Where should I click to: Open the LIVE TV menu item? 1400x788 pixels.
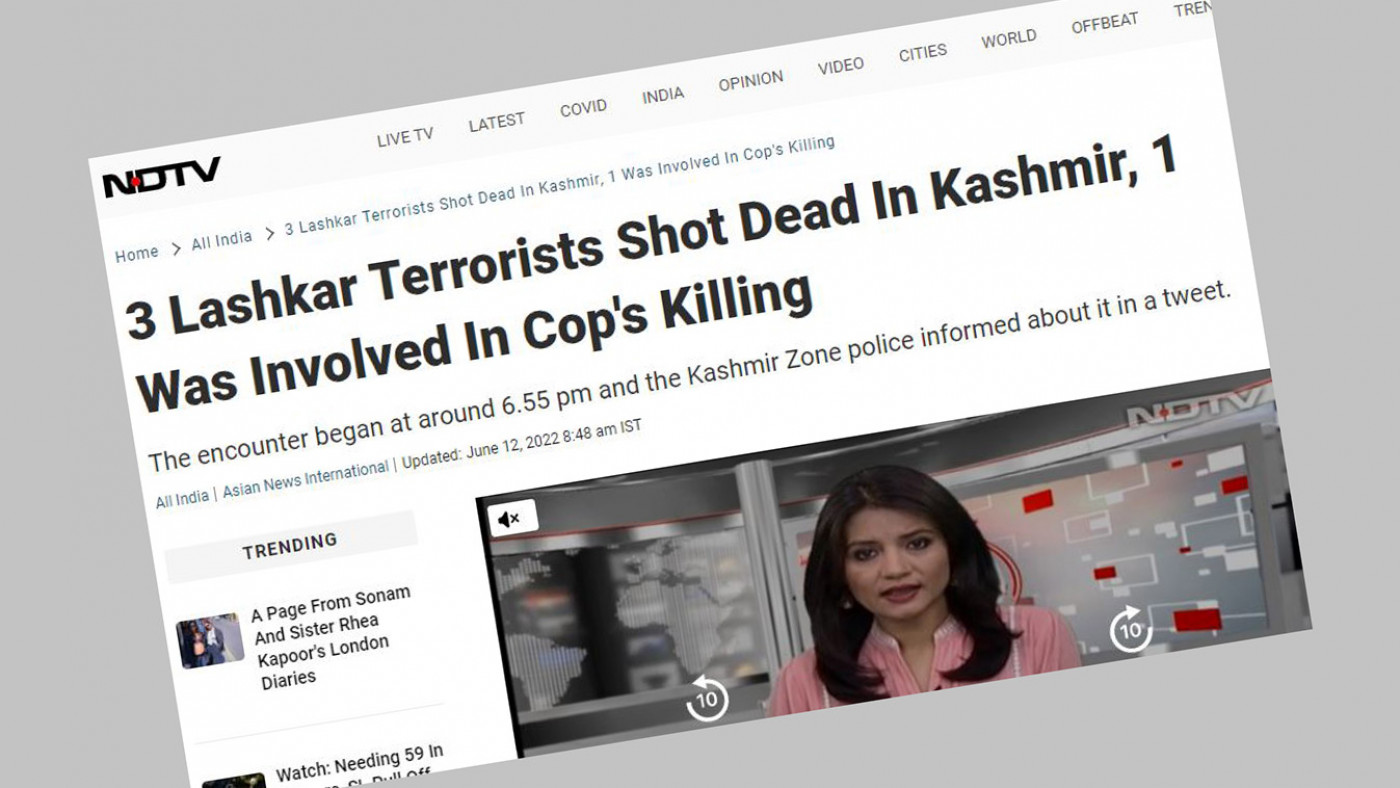pos(405,137)
